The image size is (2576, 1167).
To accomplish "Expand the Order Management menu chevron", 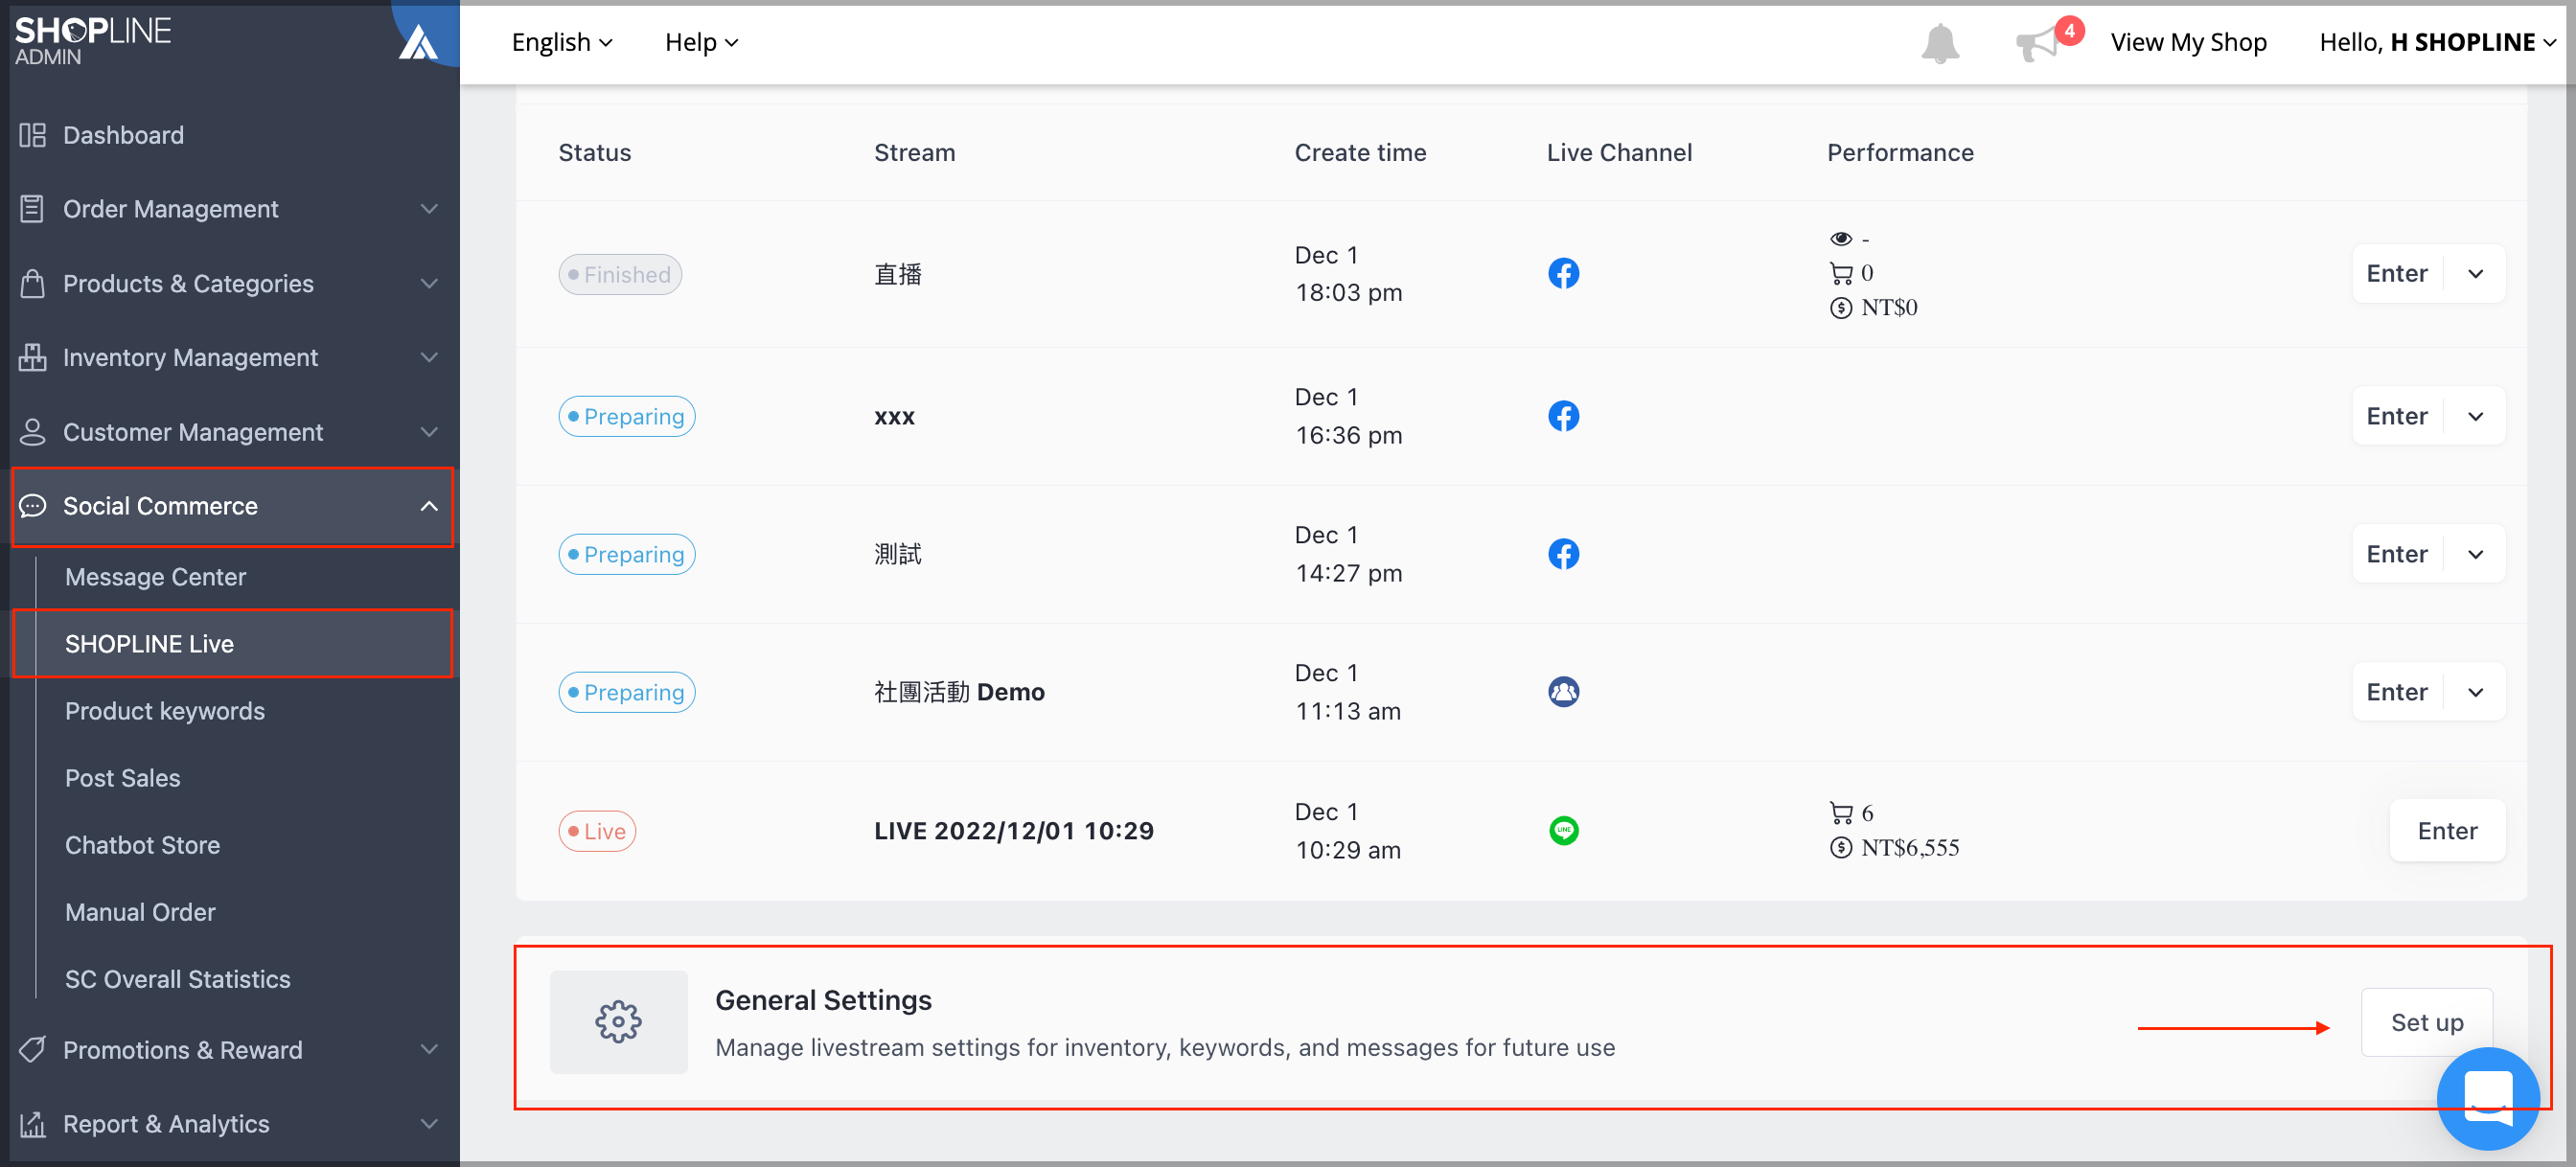I will point(429,209).
